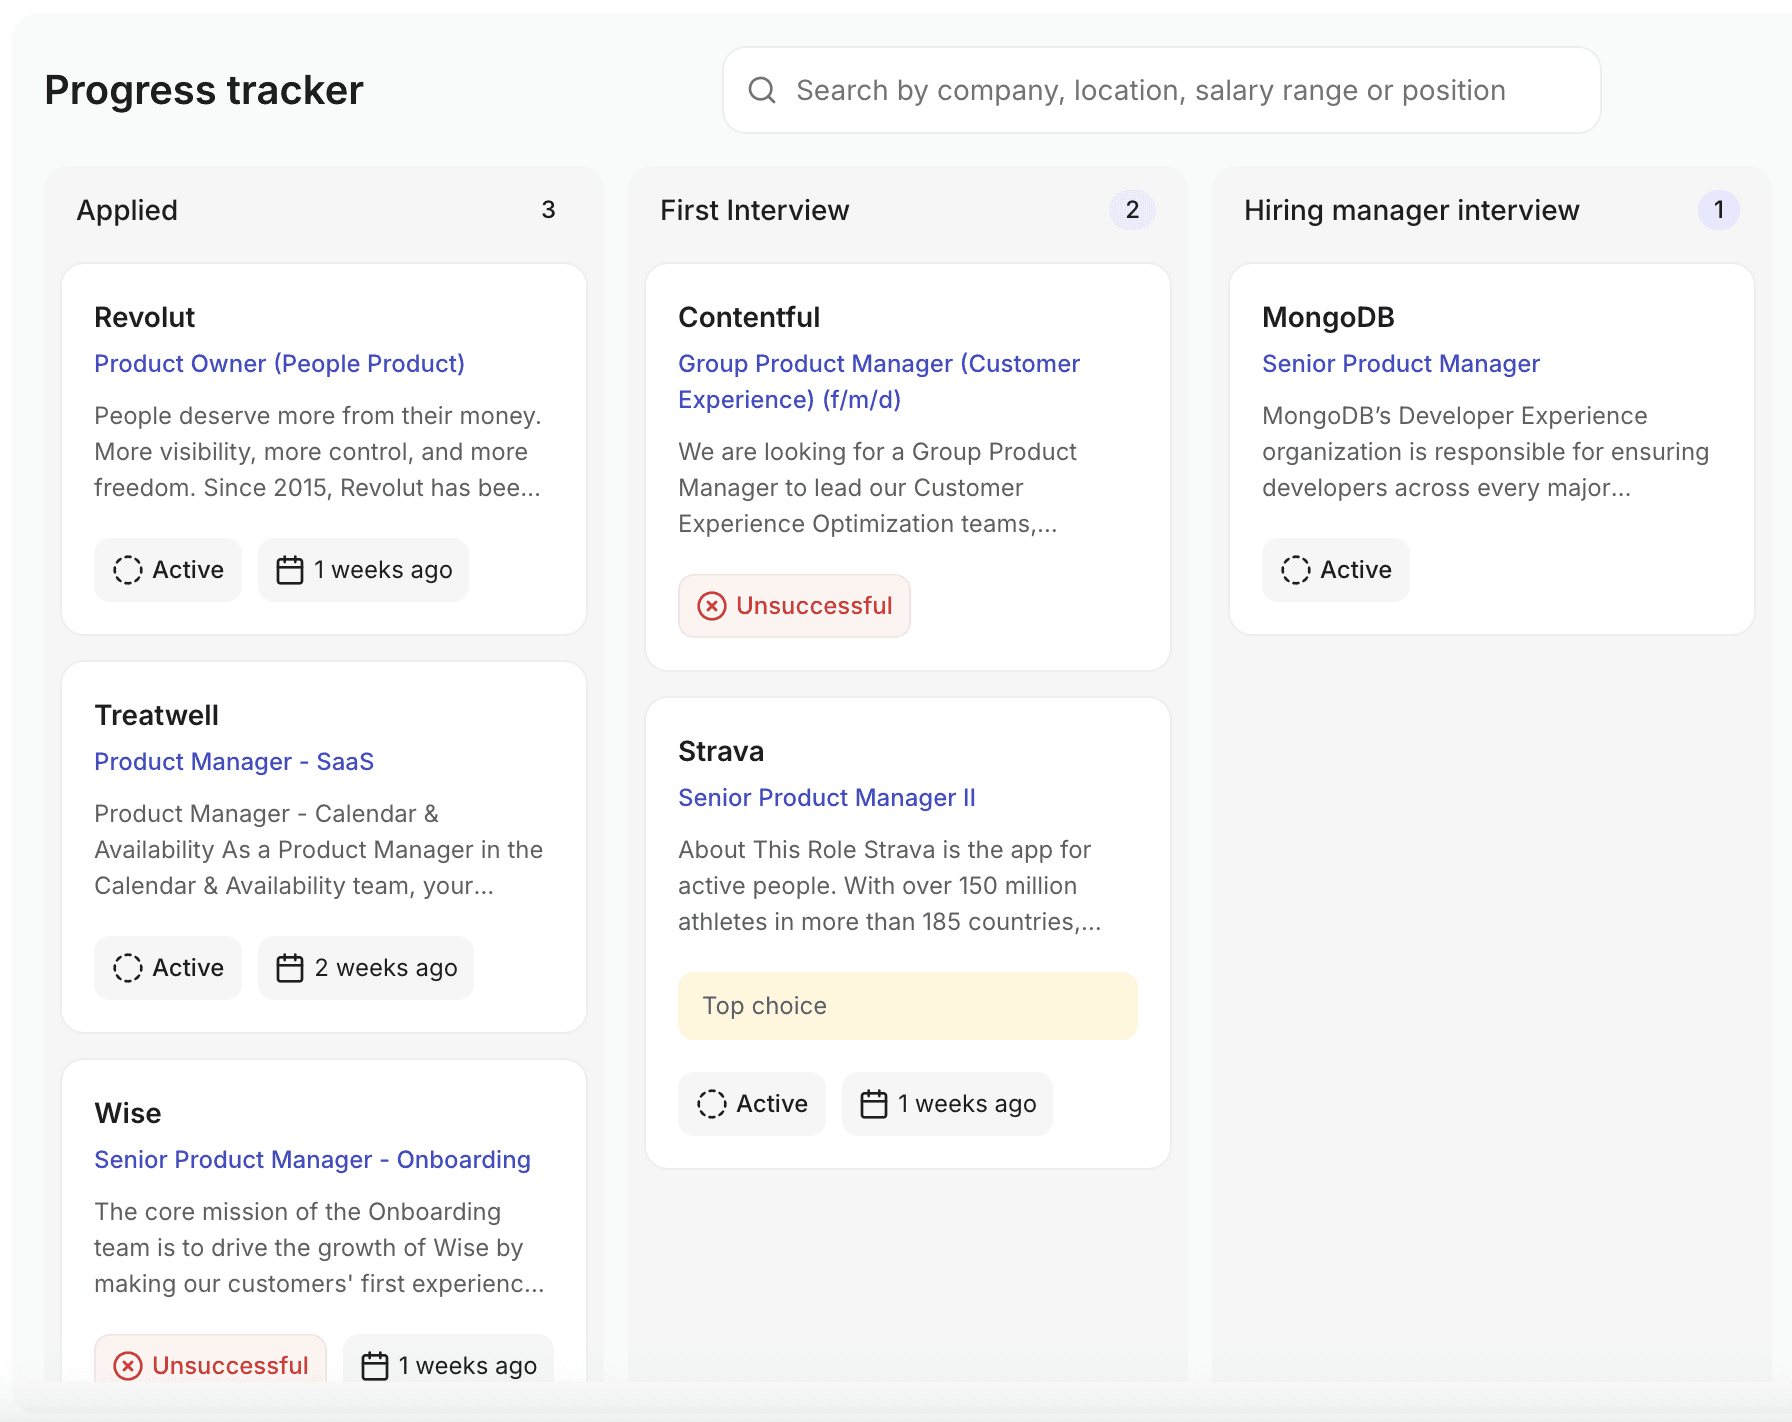1792x1422 pixels.
Task: Click the red X icon on Contentful card
Action: coord(712,606)
